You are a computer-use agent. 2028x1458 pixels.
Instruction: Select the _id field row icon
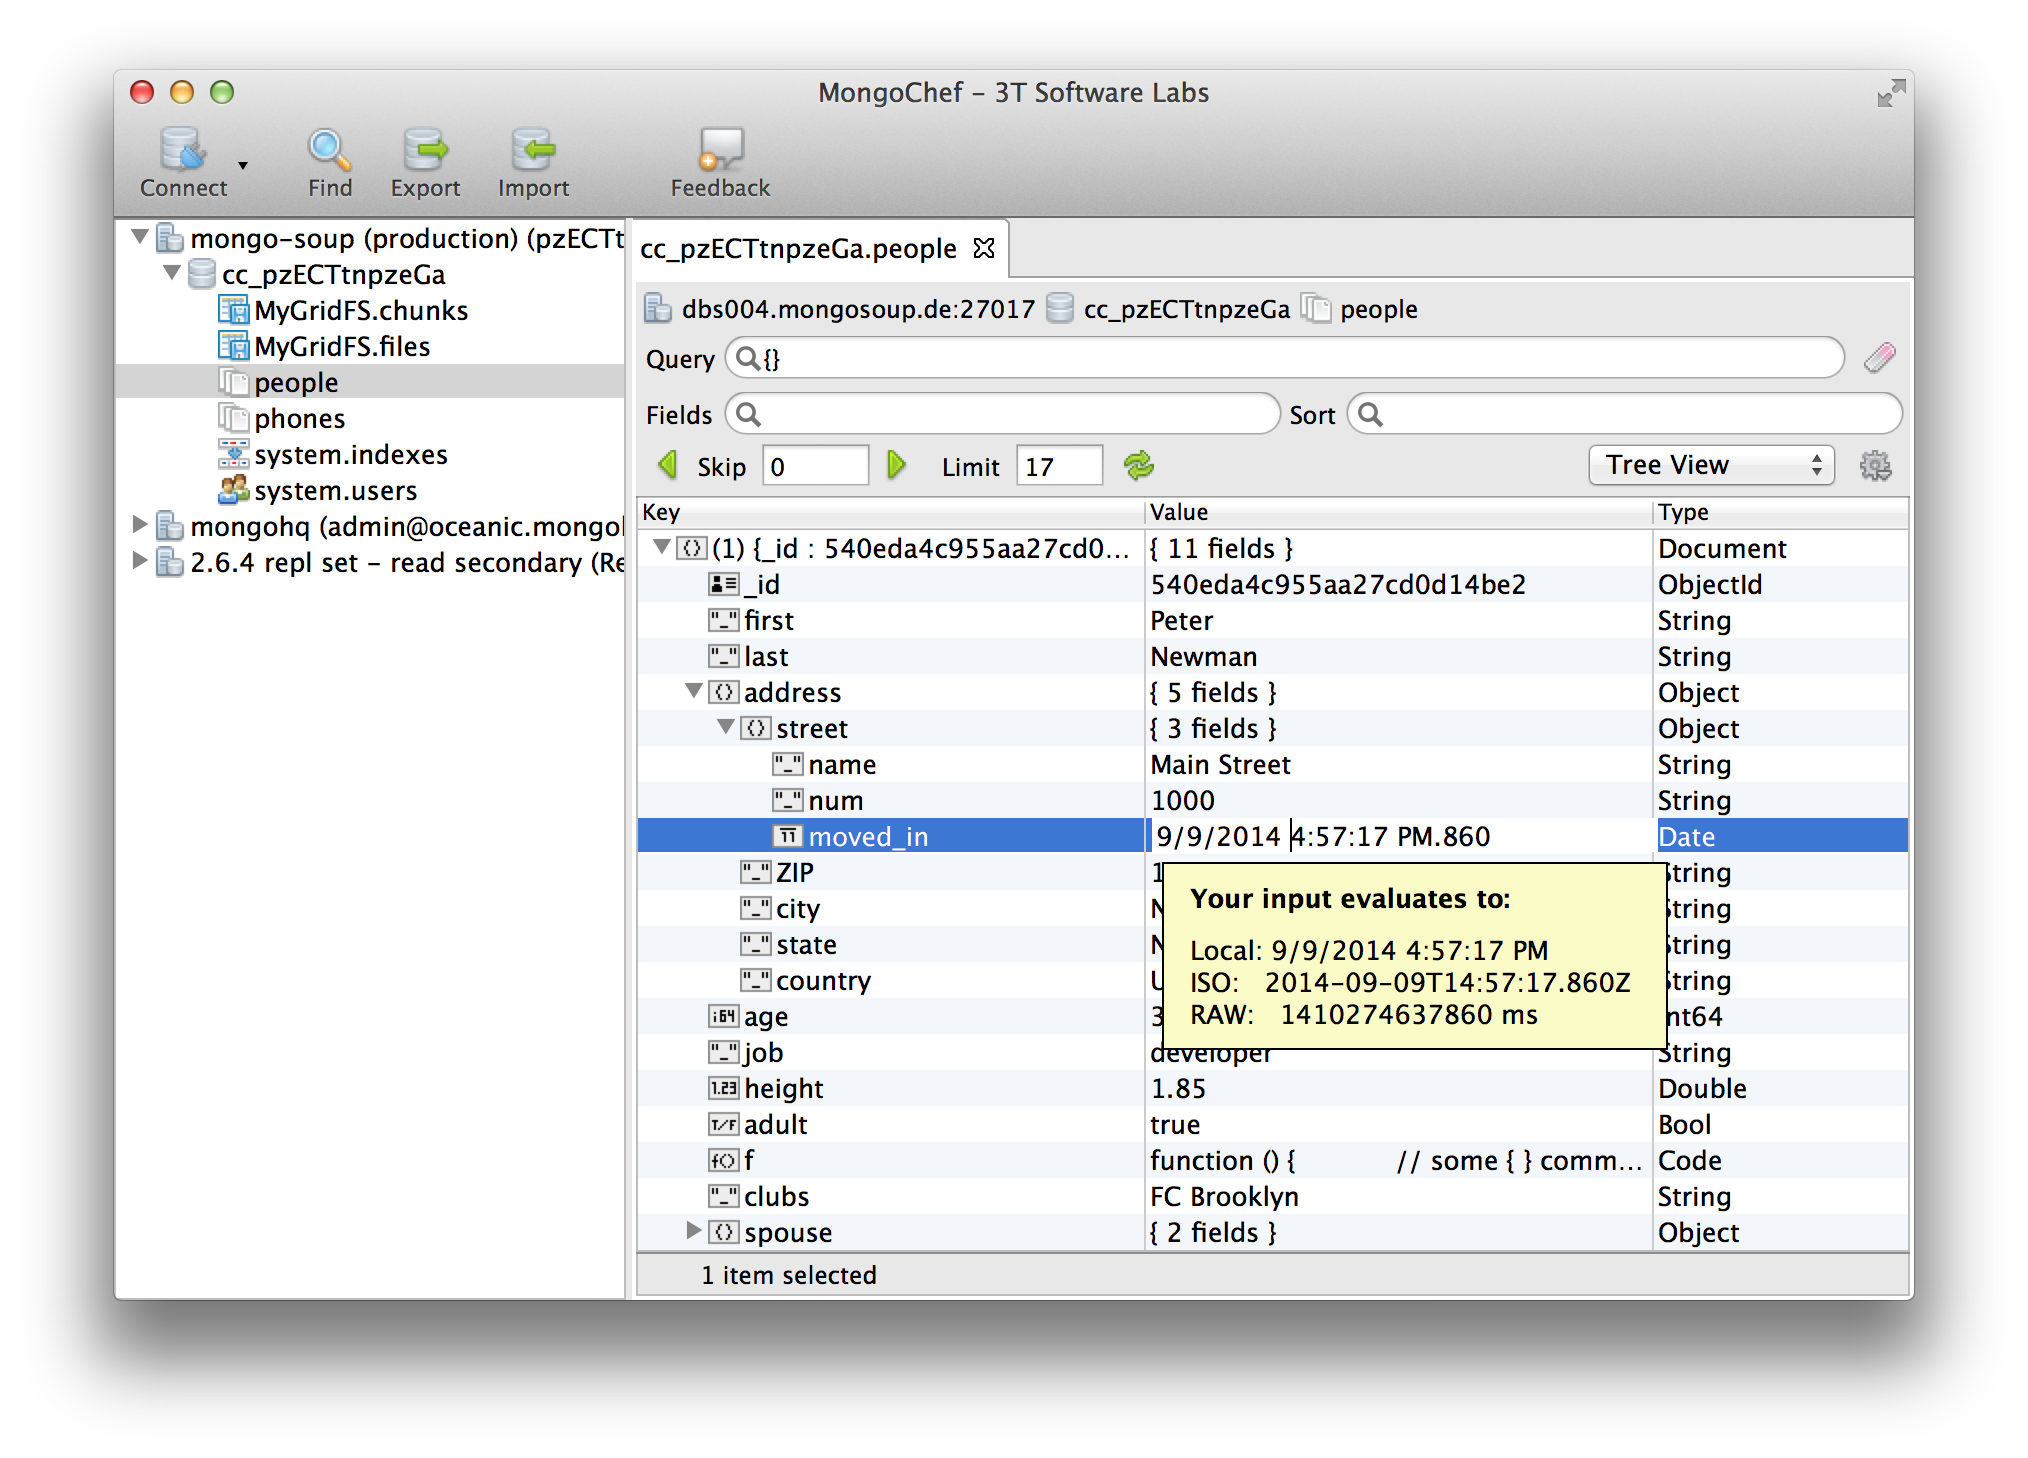pos(723,584)
